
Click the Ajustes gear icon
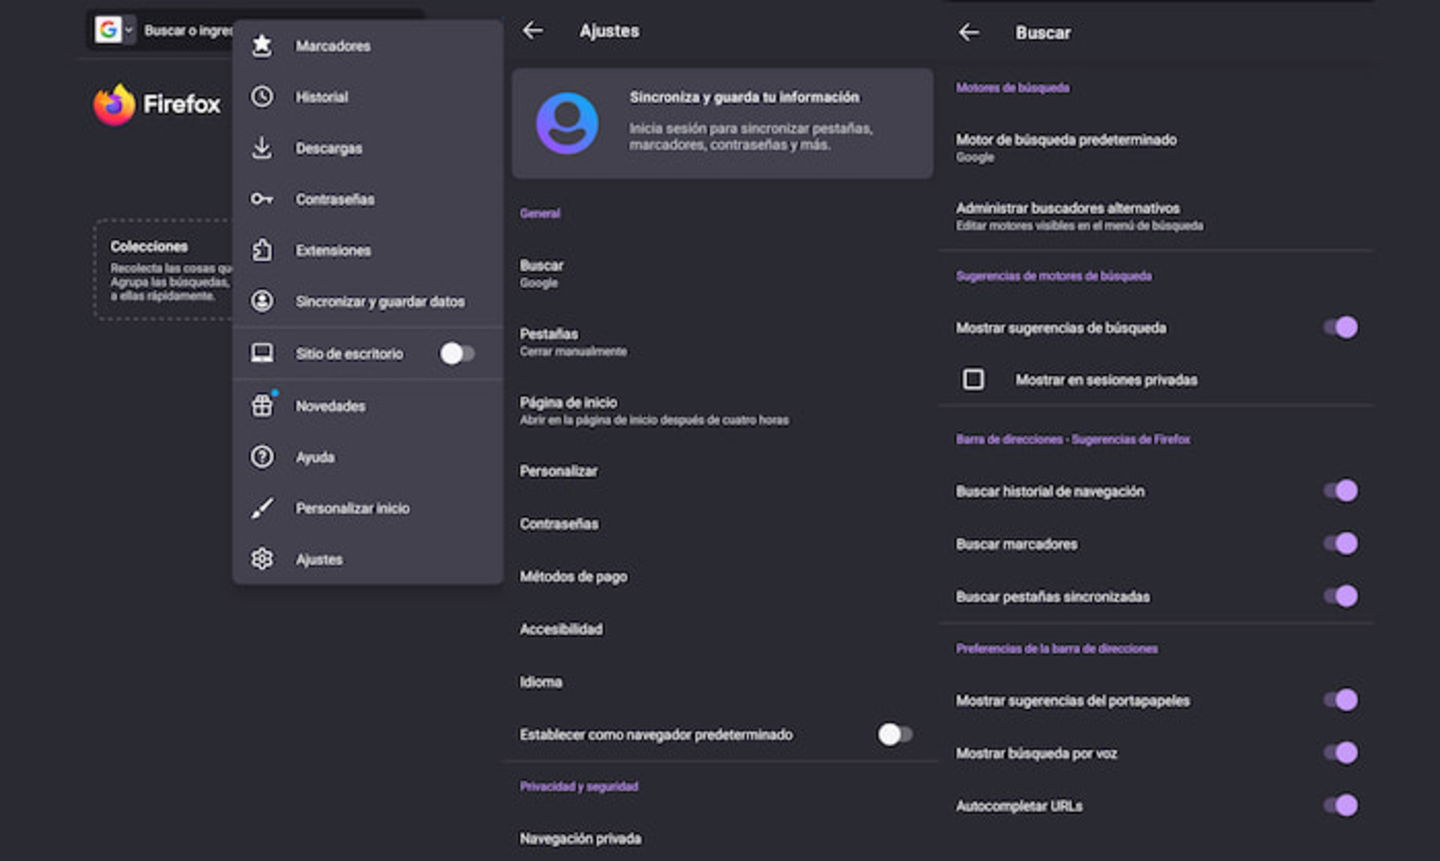point(262,559)
